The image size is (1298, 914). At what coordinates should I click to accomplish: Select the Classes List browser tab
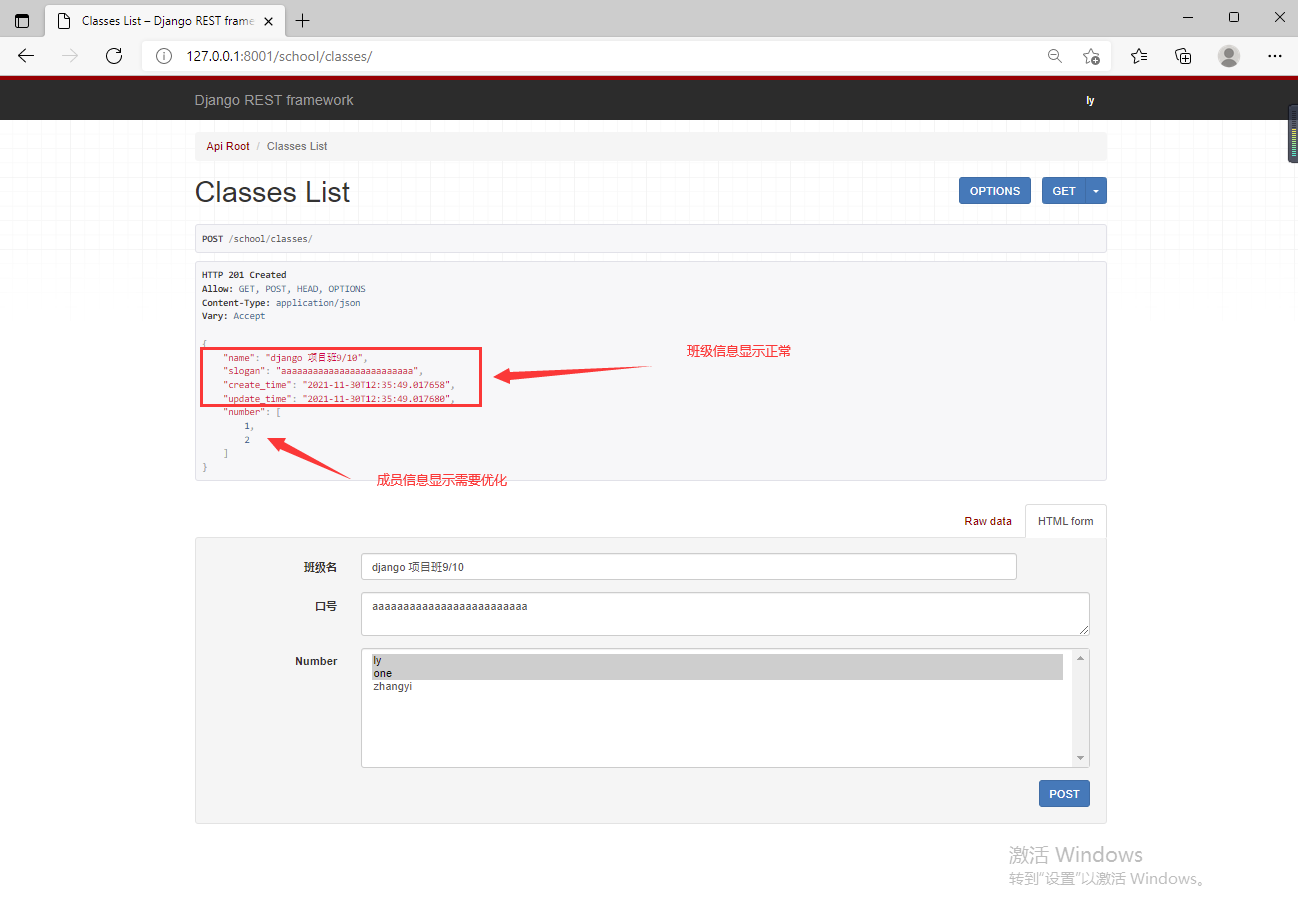point(165,20)
